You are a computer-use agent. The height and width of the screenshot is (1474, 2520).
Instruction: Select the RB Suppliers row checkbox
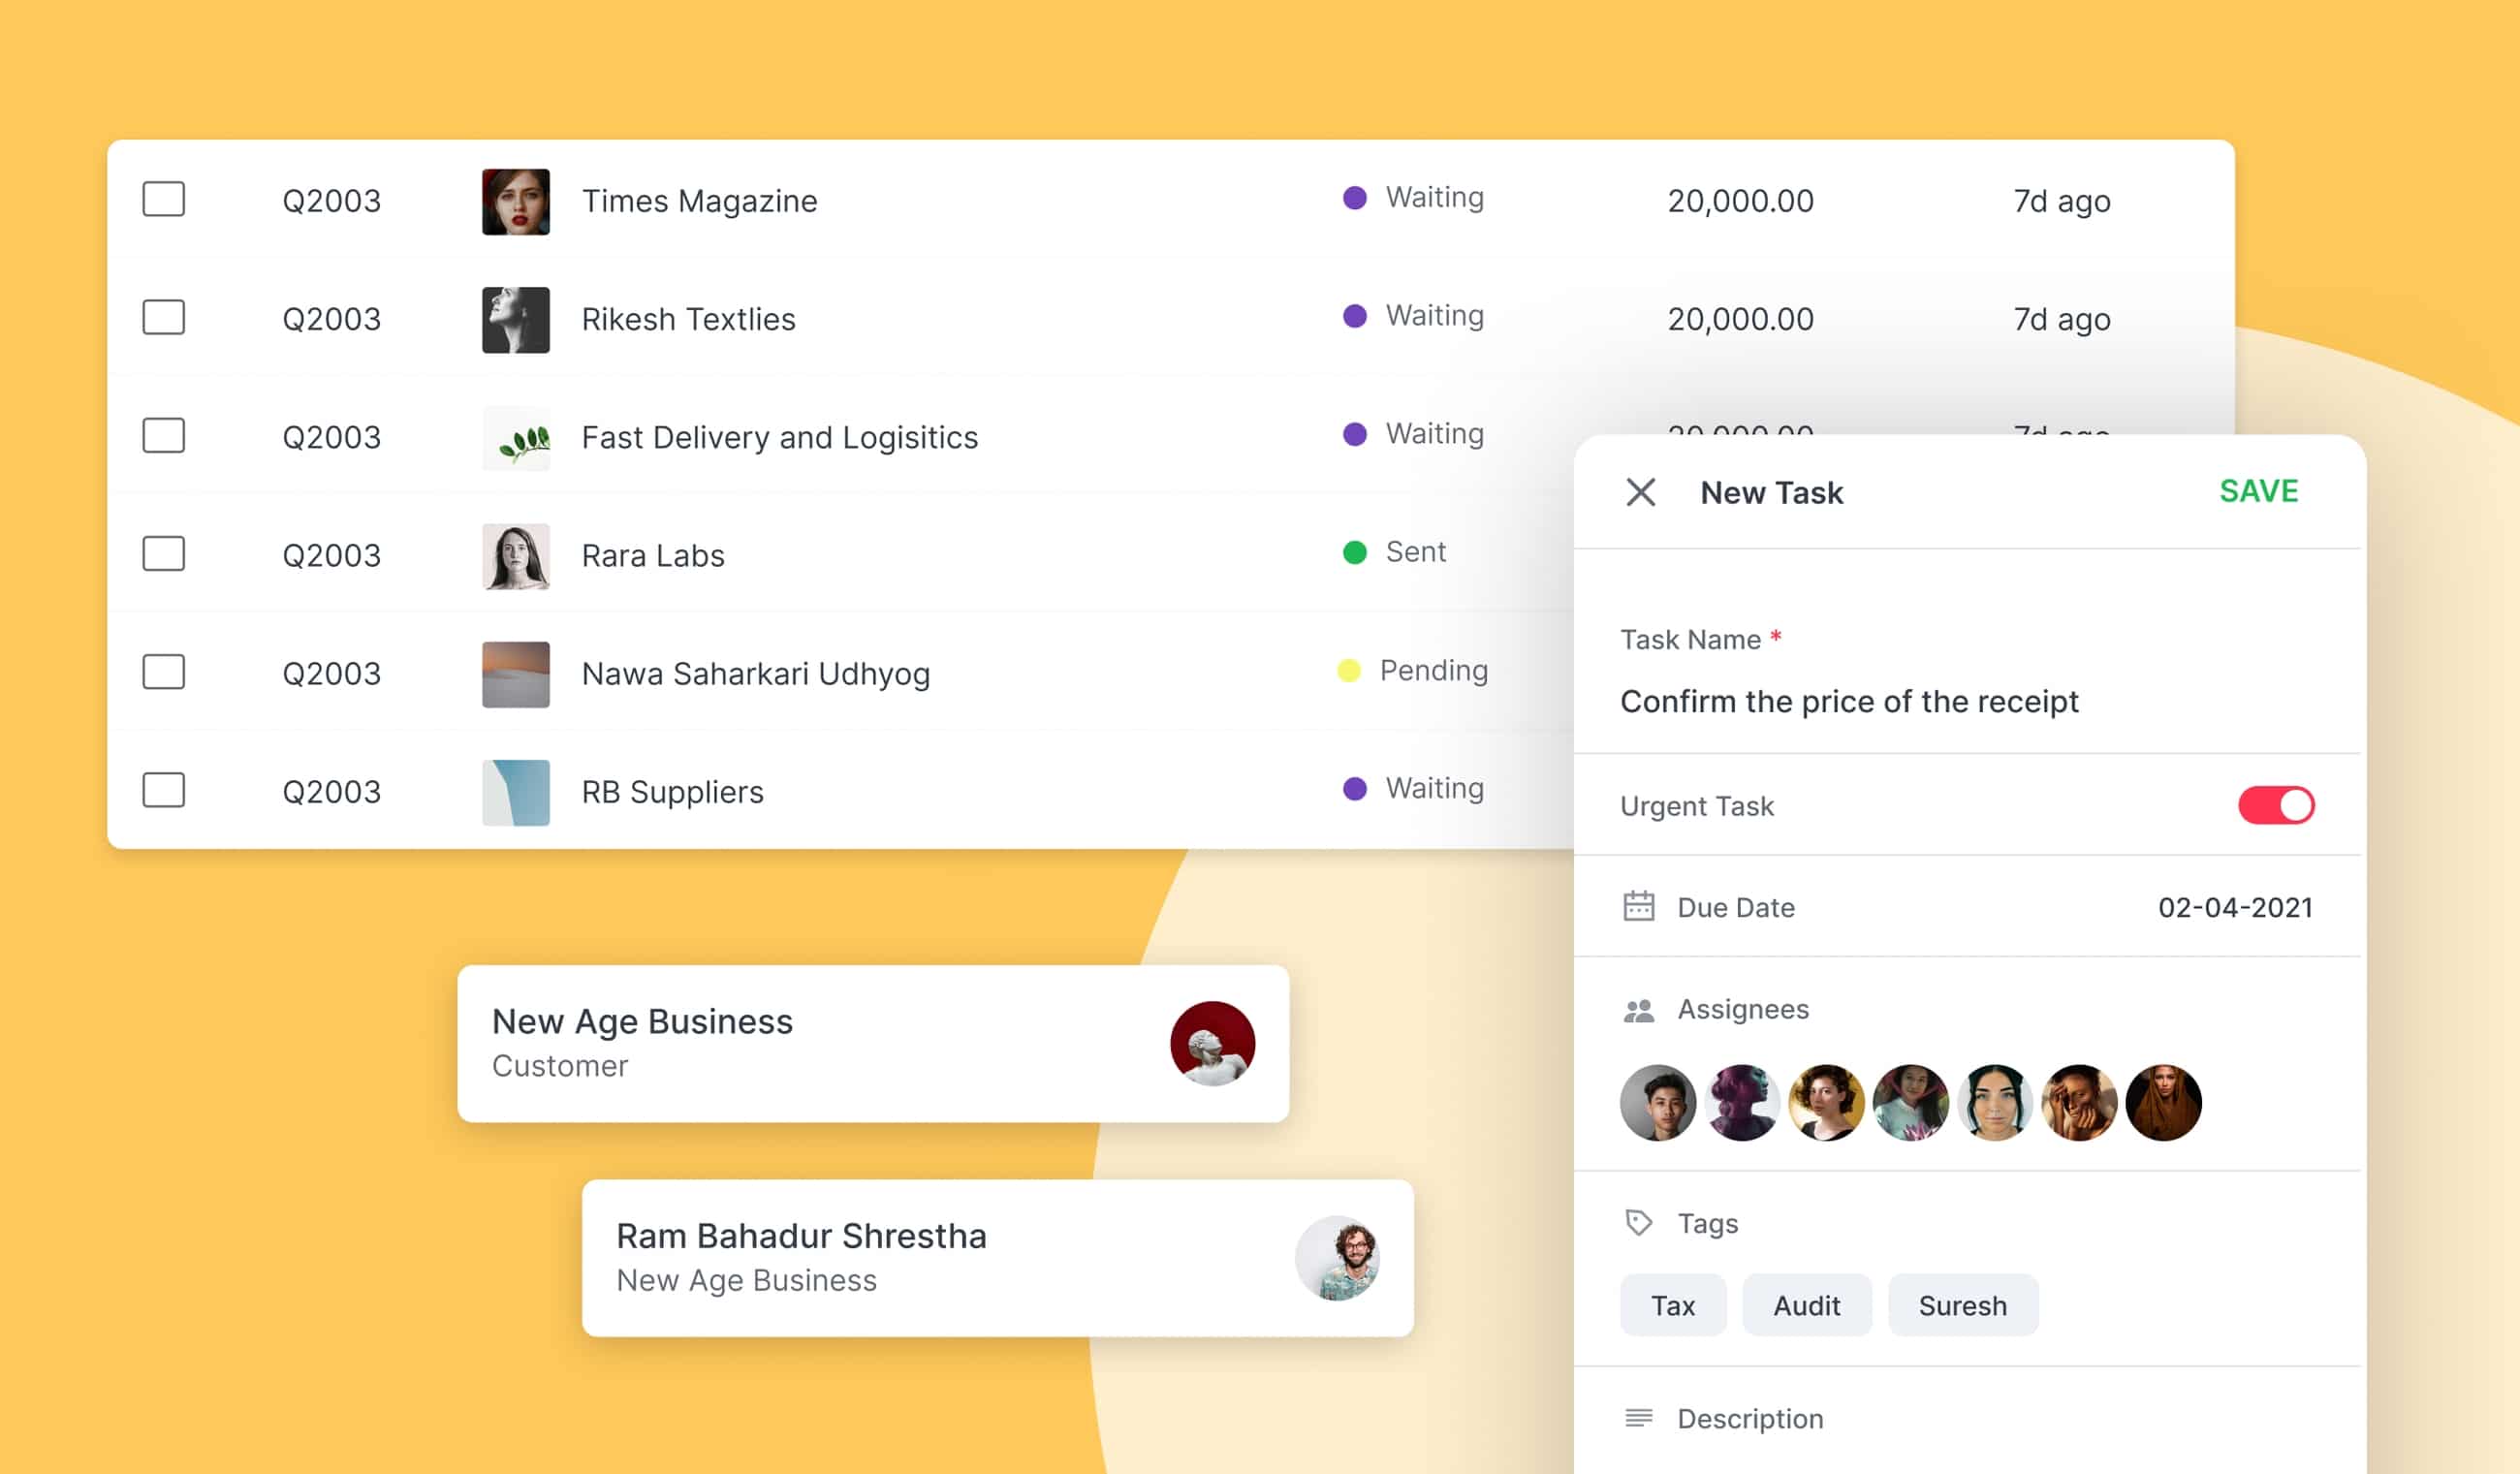163,790
